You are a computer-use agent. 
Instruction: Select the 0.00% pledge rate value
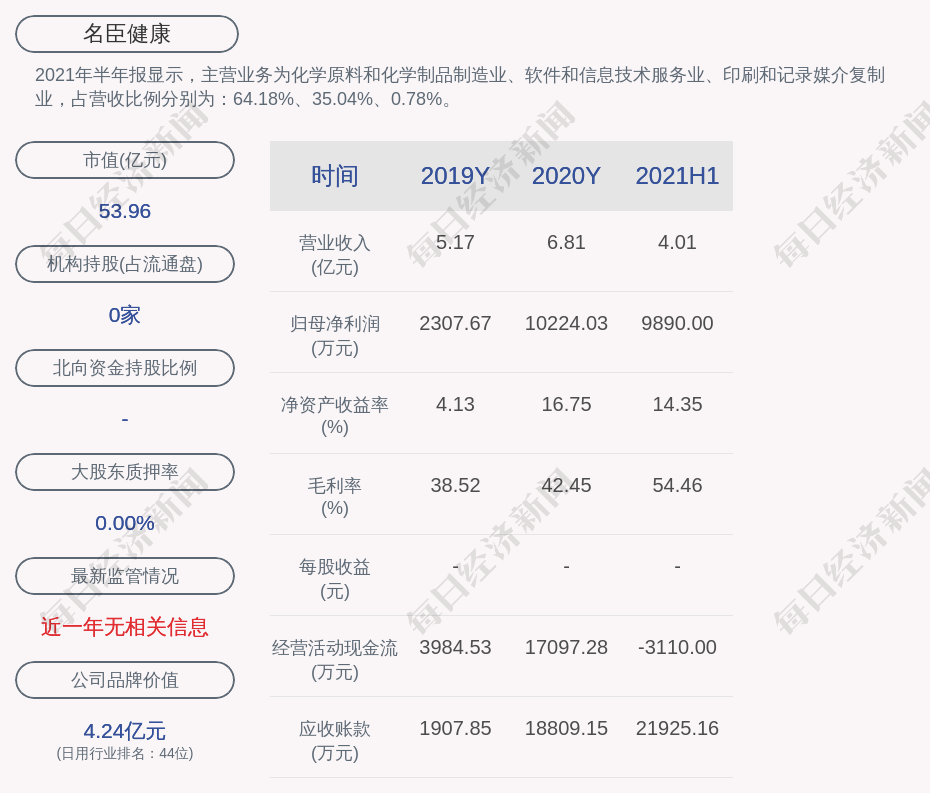[125, 523]
